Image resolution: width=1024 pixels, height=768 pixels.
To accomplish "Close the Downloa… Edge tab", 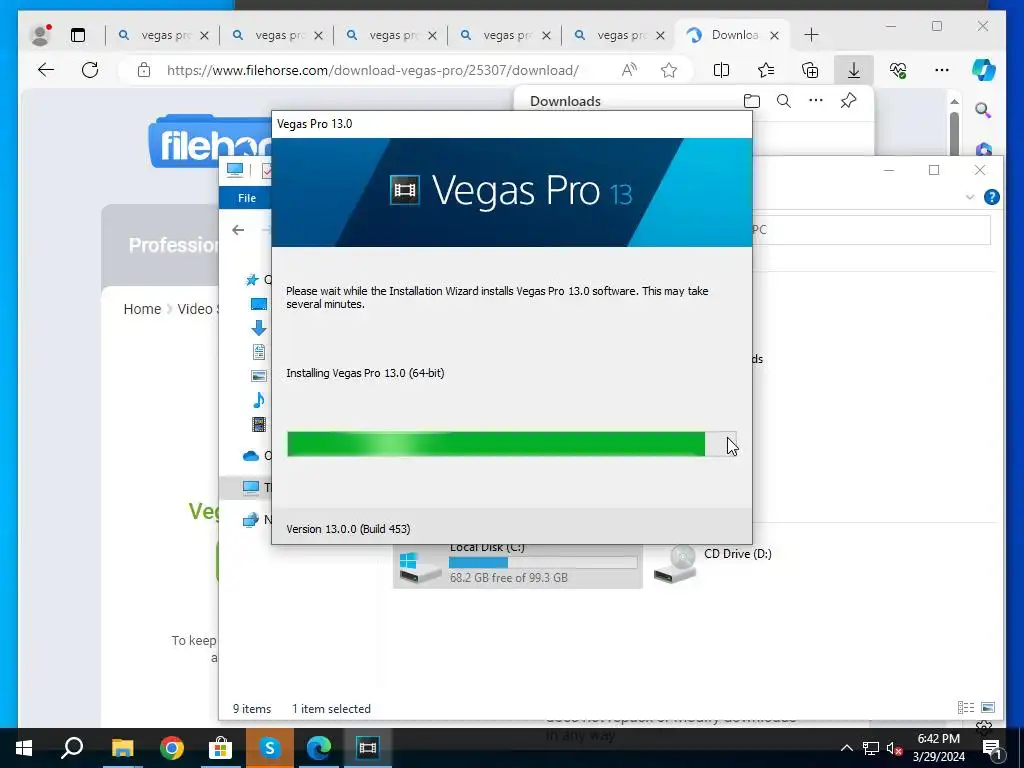I will (775, 35).
